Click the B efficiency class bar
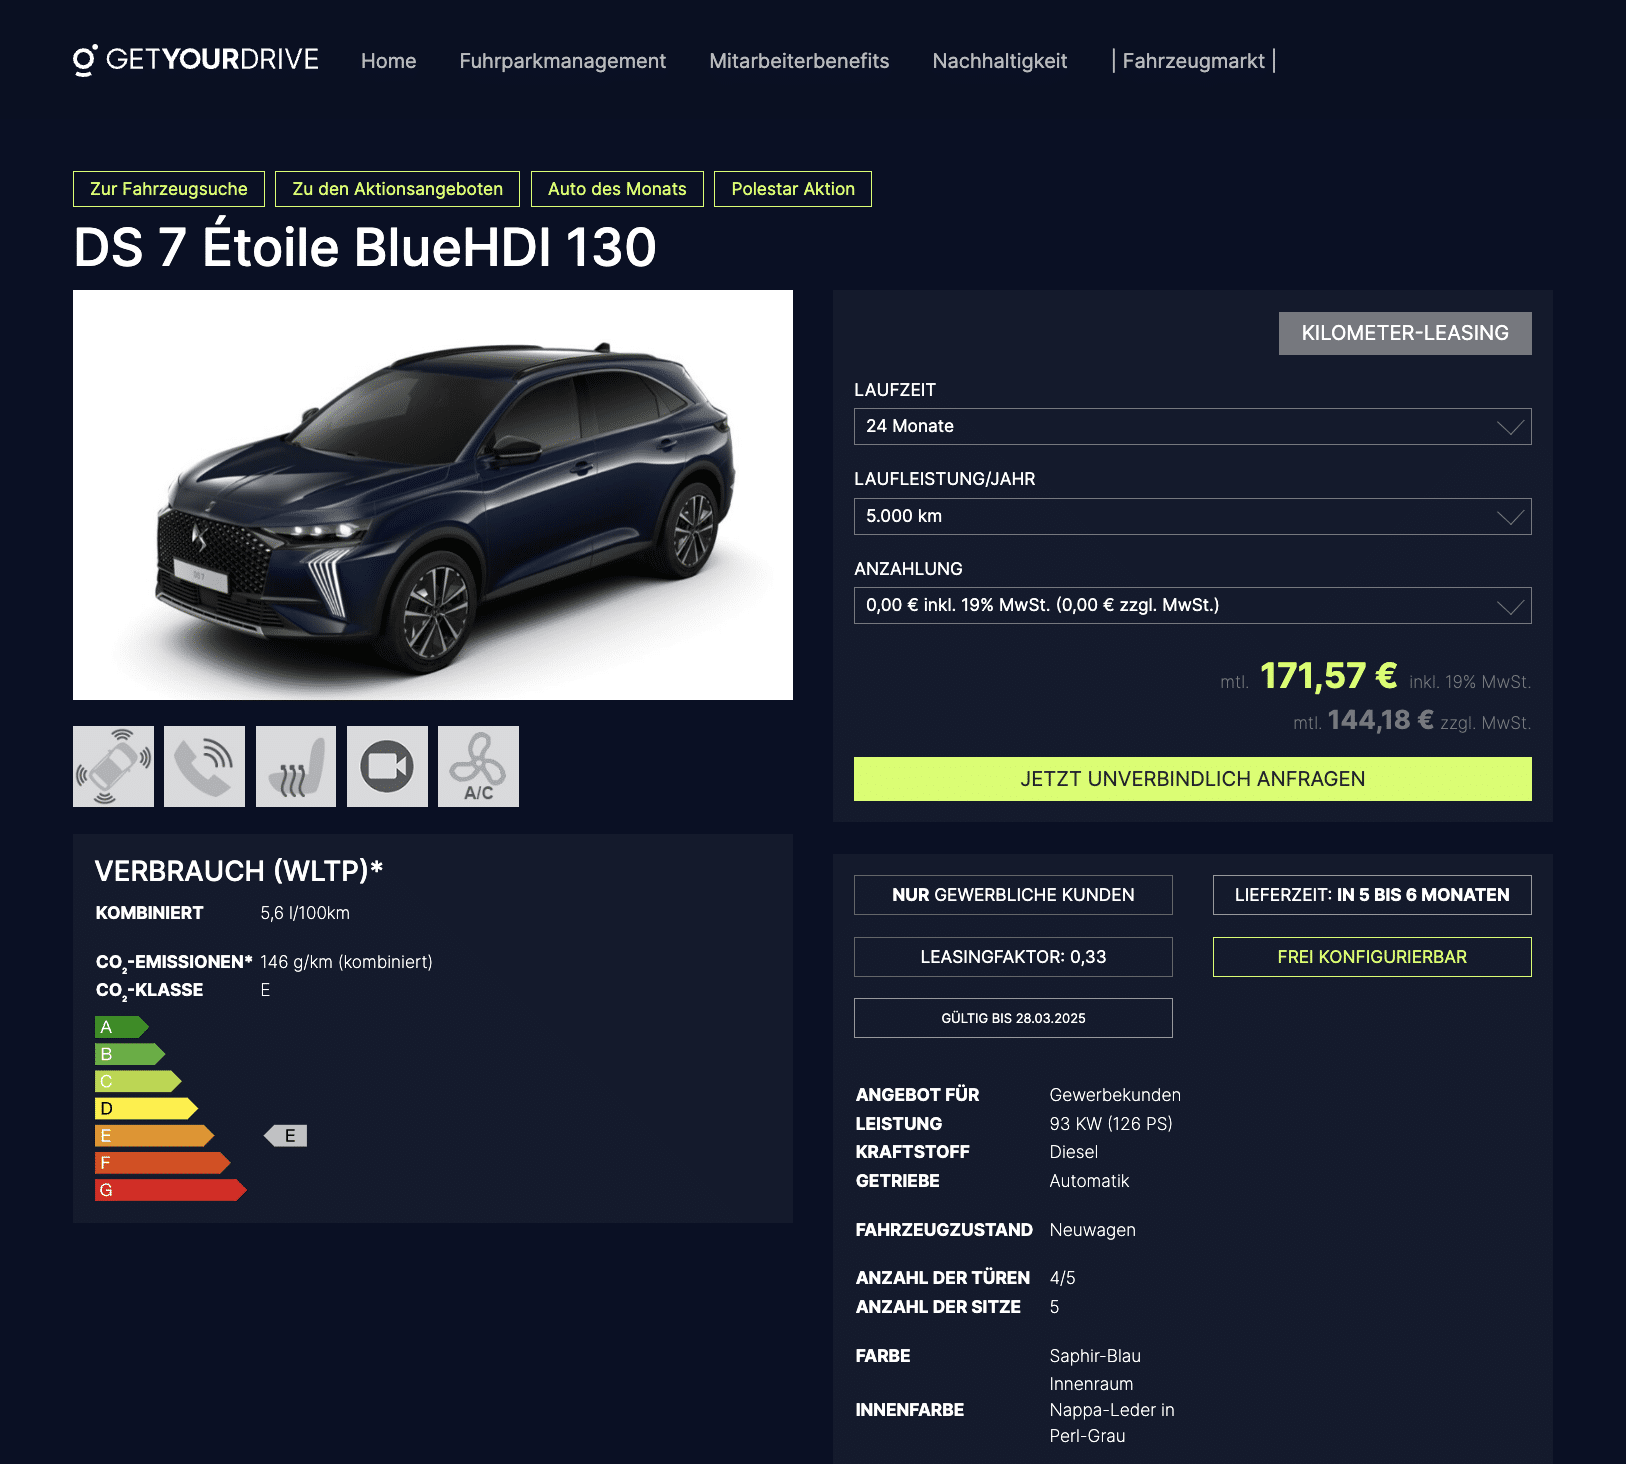The image size is (1626, 1464). point(130,1054)
